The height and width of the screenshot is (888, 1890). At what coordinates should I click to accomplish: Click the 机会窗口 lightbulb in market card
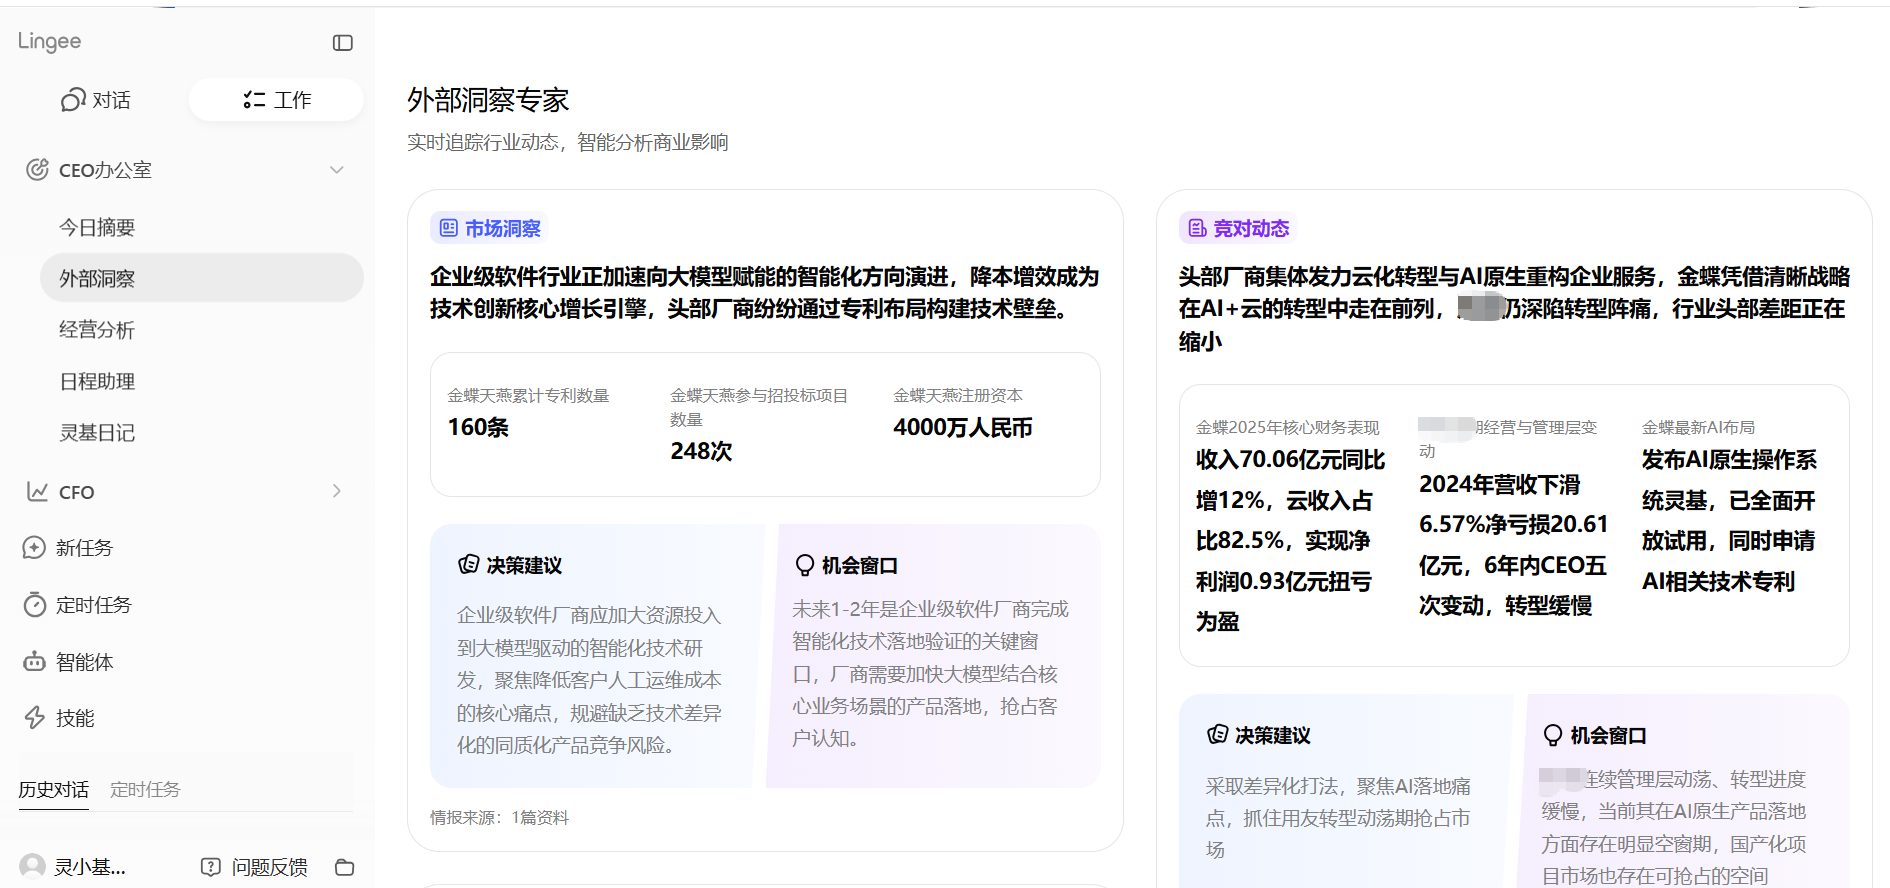pyautogui.click(x=804, y=566)
